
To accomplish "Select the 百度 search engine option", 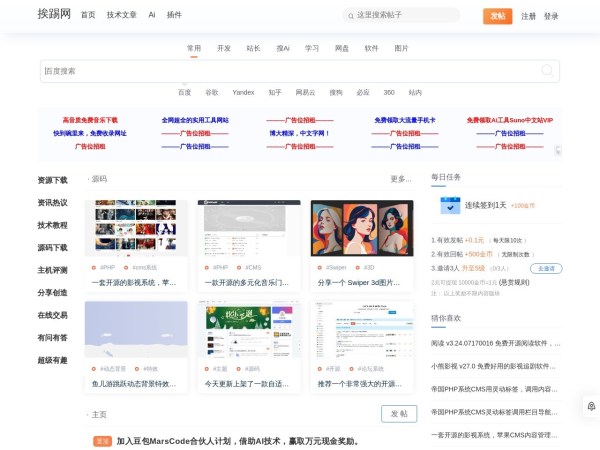I will 184,92.
